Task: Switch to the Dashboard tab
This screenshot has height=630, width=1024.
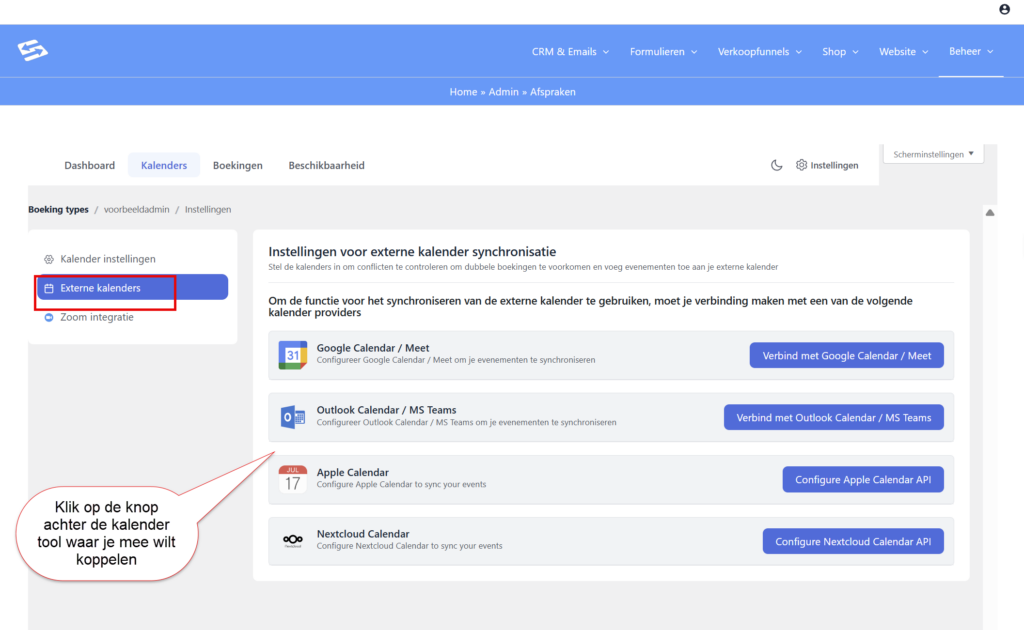Action: (x=89, y=165)
